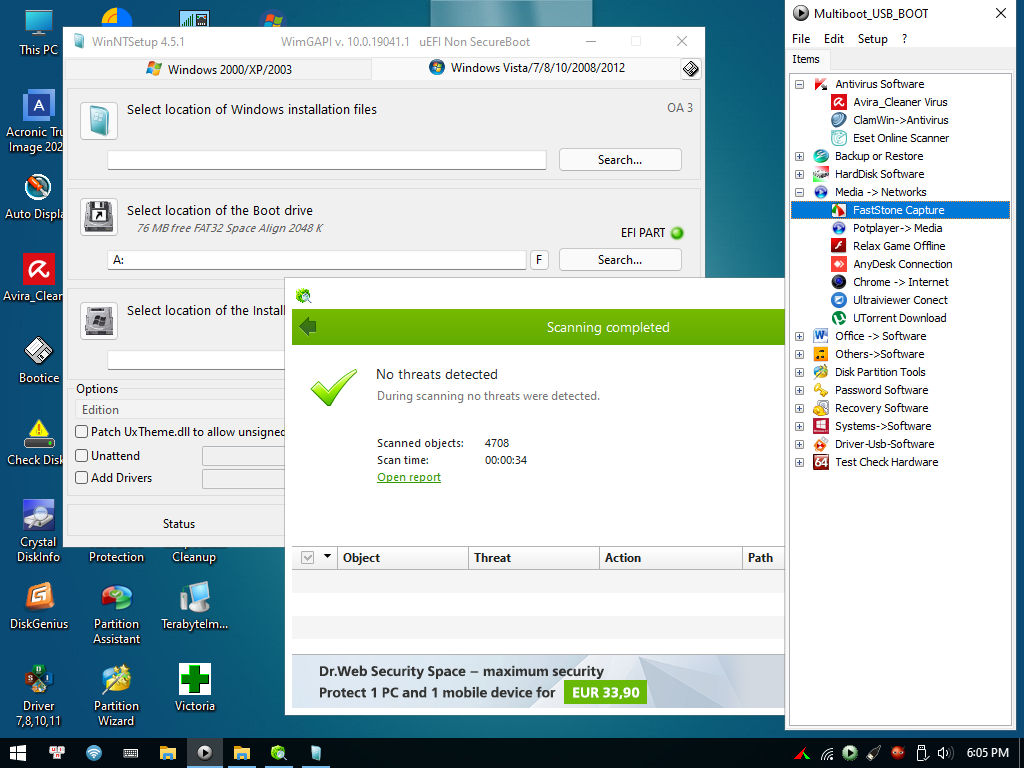This screenshot has height=768, width=1024.
Task: Click the Start button on taskbar
Action: click(x=18, y=753)
